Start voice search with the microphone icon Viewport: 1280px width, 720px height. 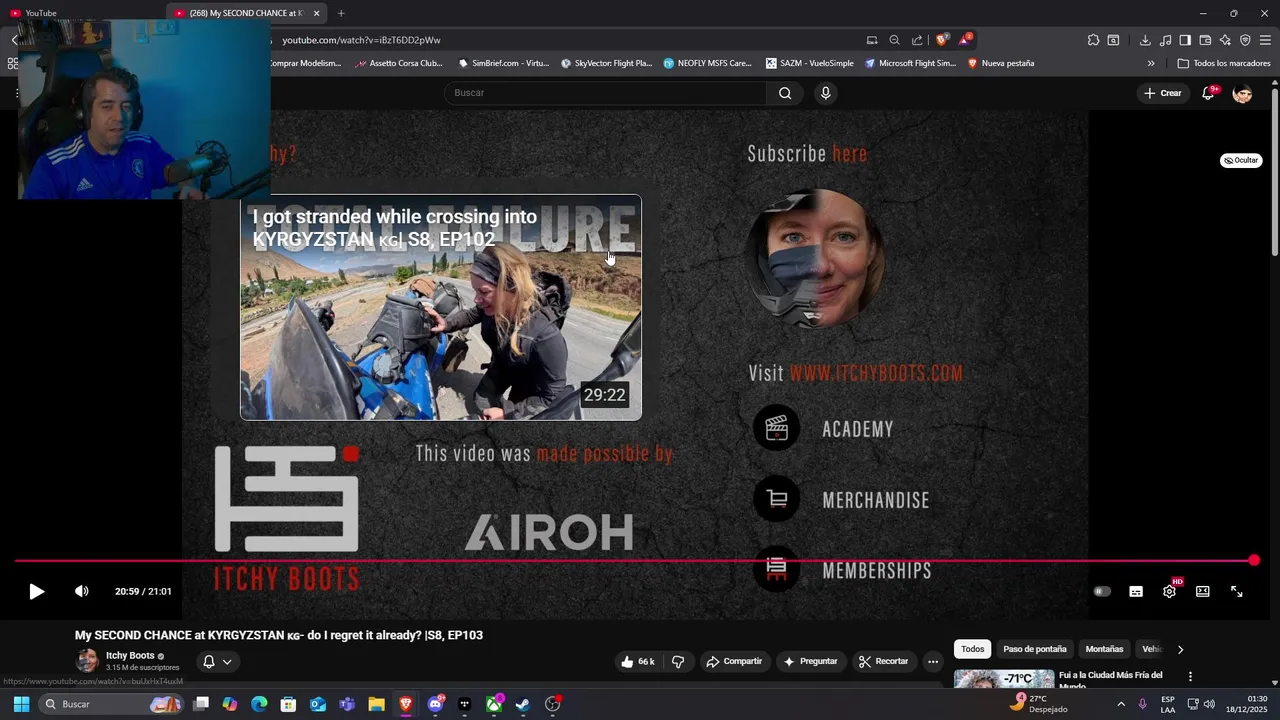point(825,93)
